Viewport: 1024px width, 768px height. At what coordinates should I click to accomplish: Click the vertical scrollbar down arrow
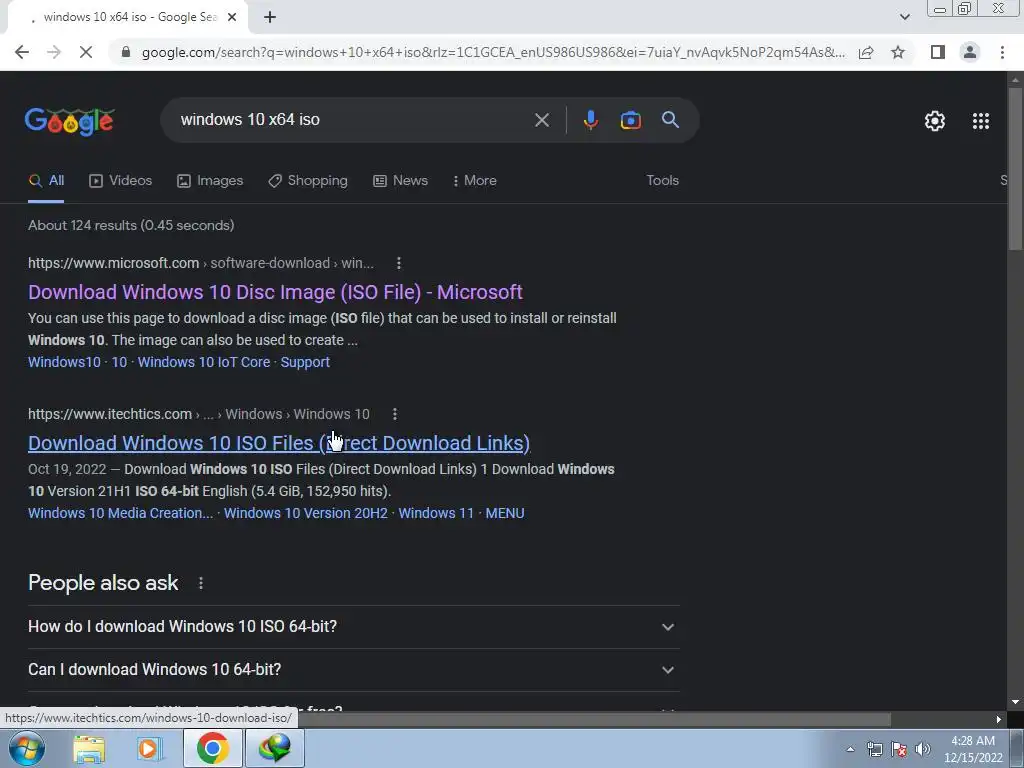[x=1014, y=703]
